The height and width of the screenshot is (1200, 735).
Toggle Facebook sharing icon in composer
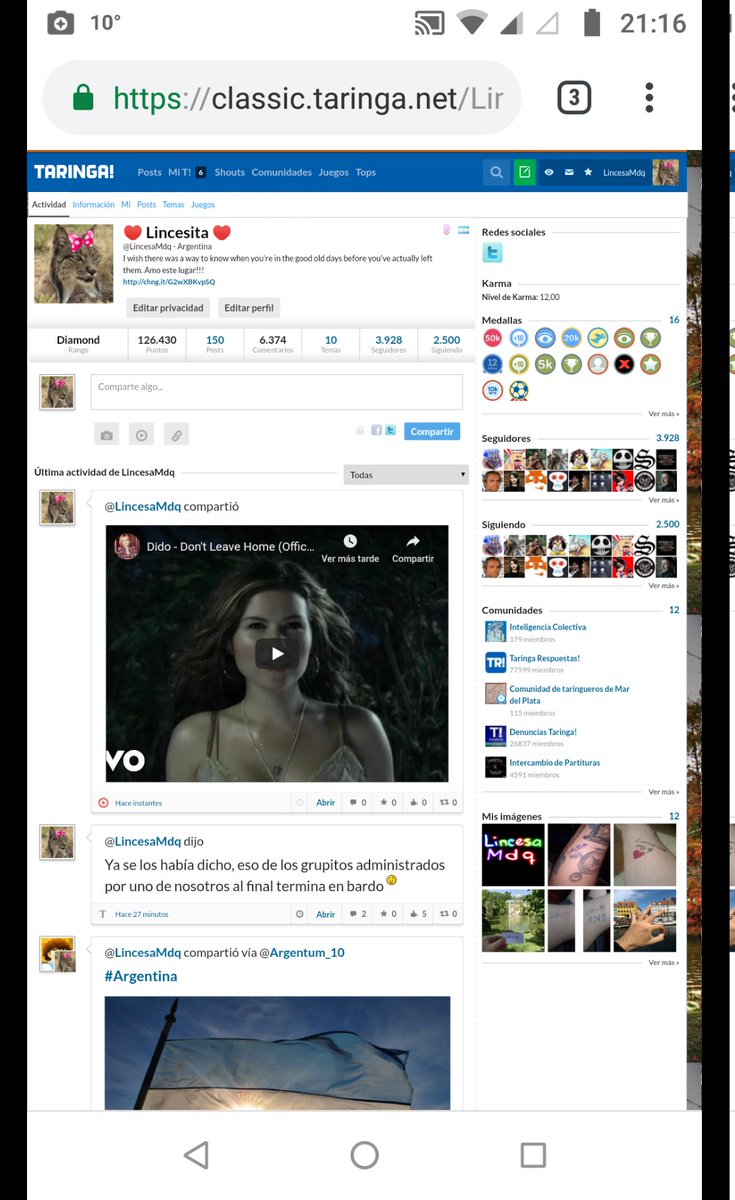point(377,430)
